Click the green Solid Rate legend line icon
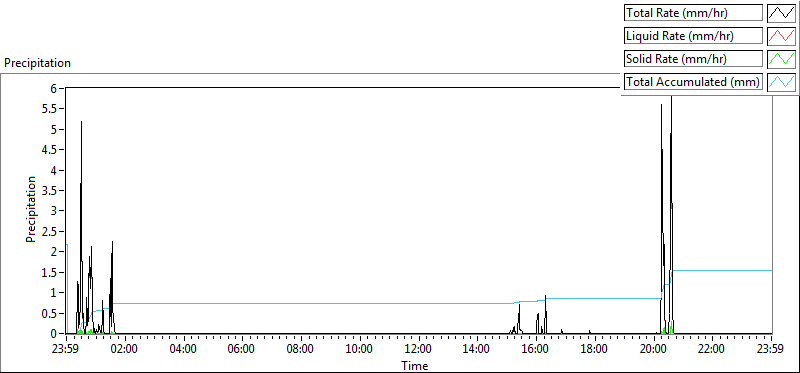800x373 pixels. pos(782,59)
